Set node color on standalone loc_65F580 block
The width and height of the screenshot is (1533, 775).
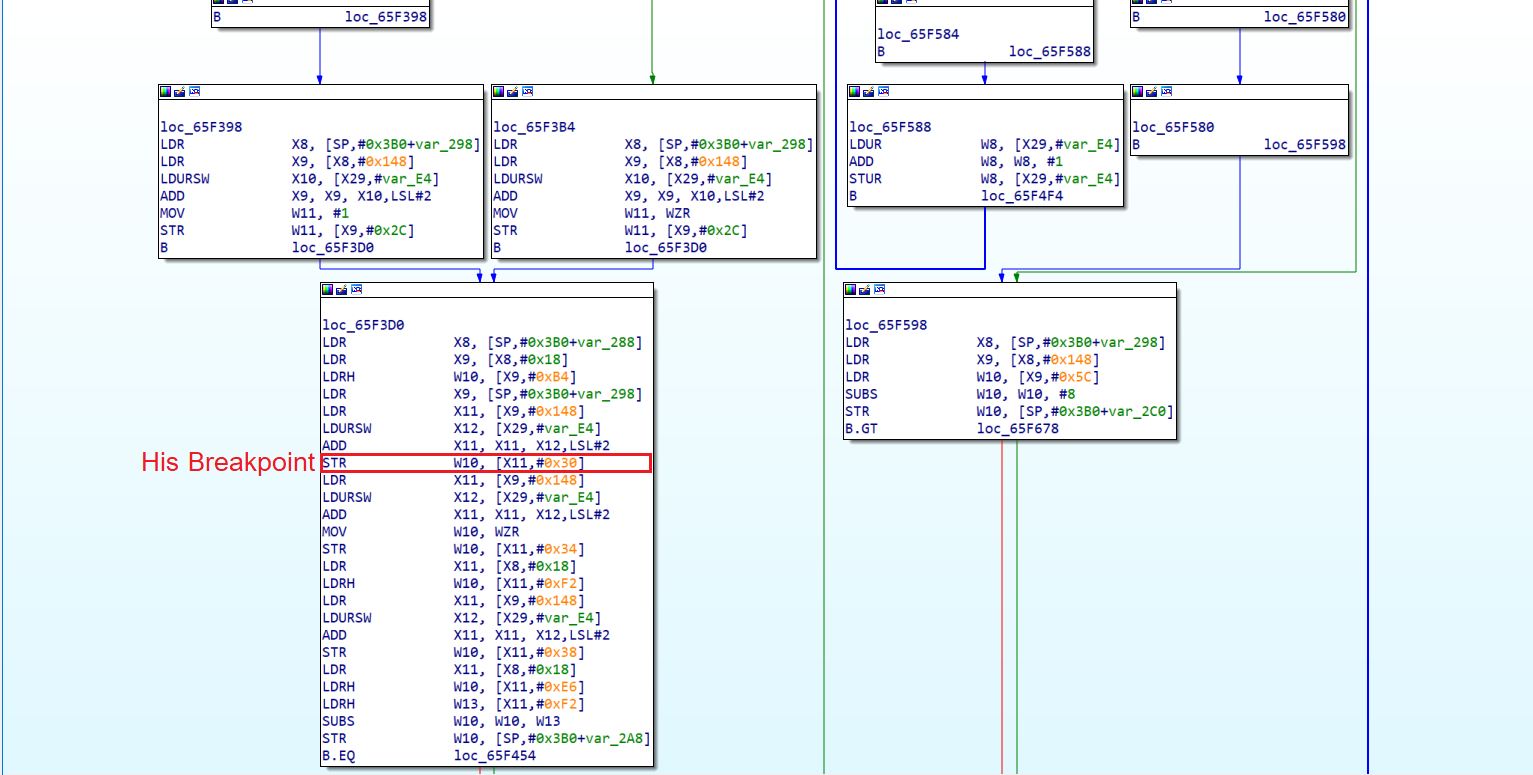[x=1138, y=91]
